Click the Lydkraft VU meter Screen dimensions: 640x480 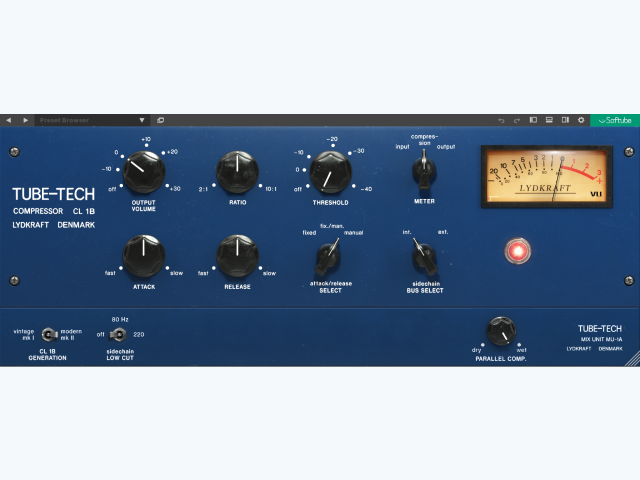[547, 177]
